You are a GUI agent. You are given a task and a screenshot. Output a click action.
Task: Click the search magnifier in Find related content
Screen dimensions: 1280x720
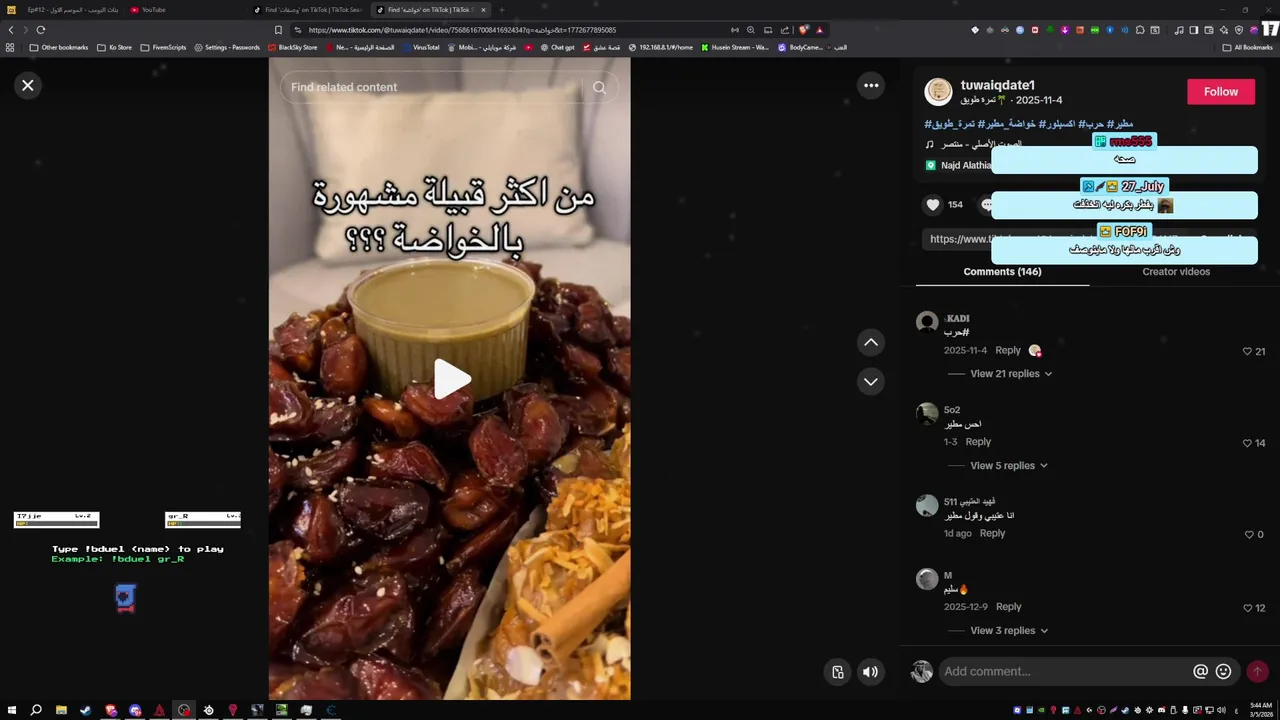point(599,88)
